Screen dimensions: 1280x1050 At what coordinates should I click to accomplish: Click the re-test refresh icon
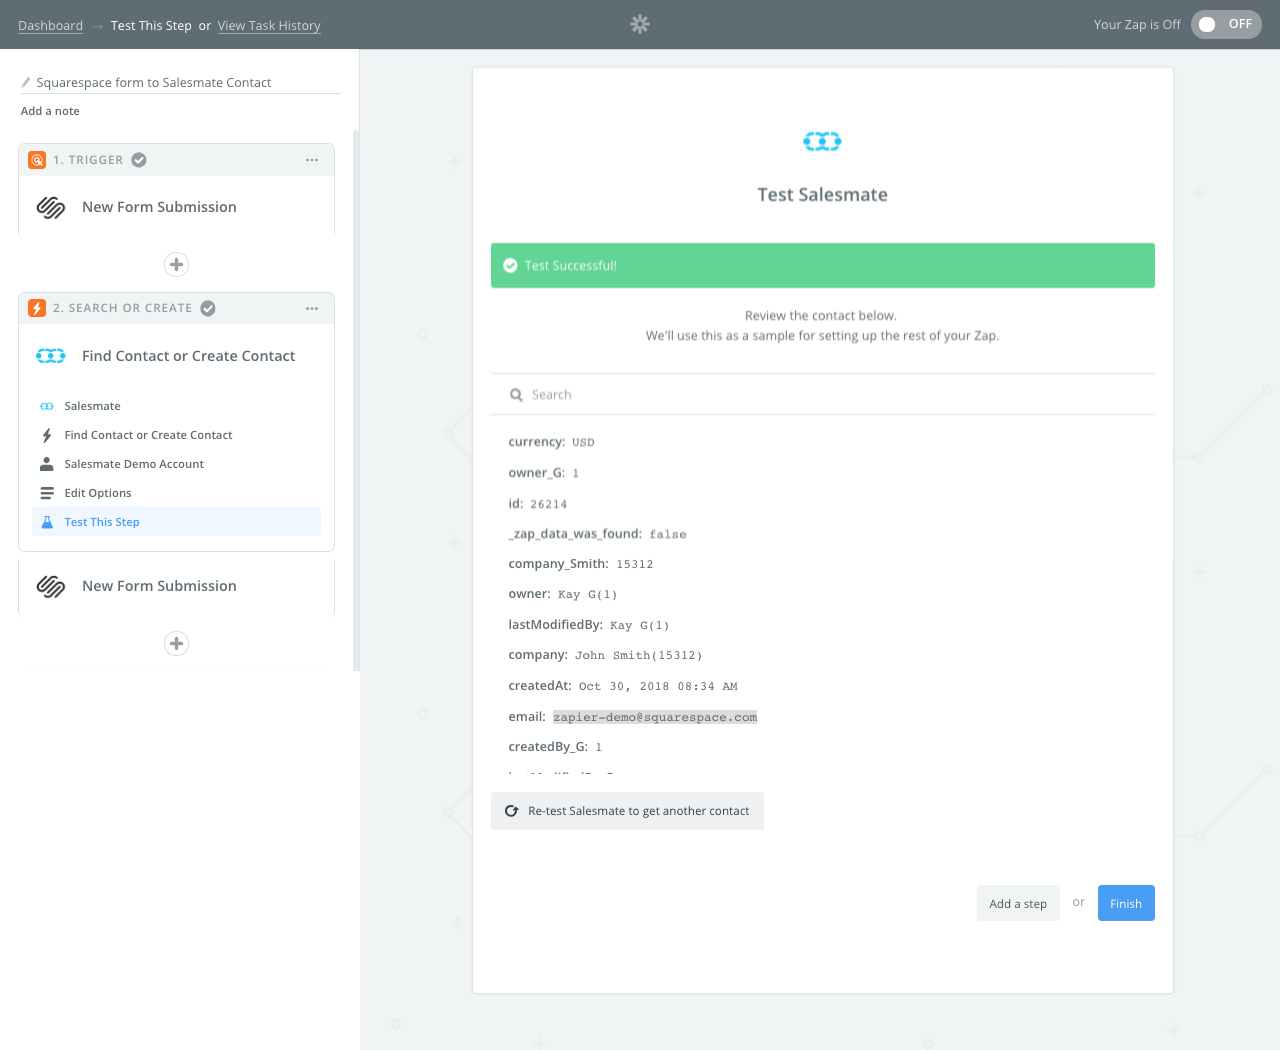511,811
